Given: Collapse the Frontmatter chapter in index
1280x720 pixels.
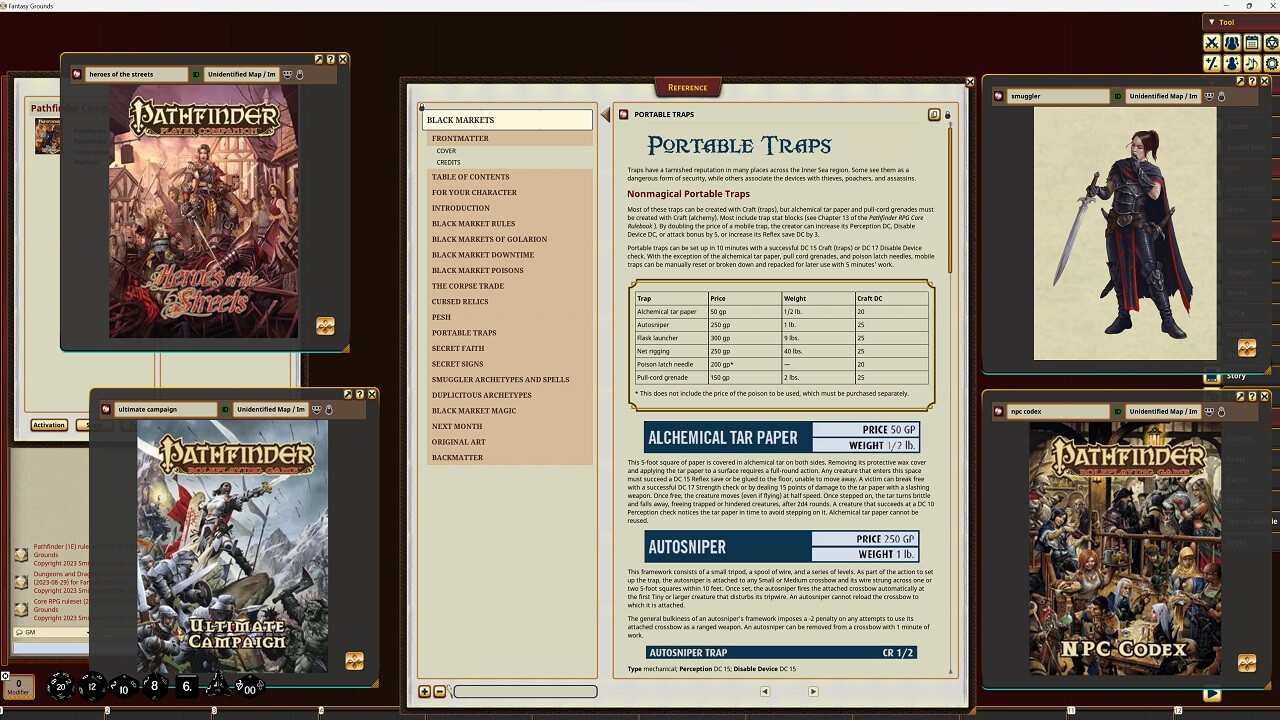Looking at the screenshot, I should pyautogui.click(x=460, y=138).
